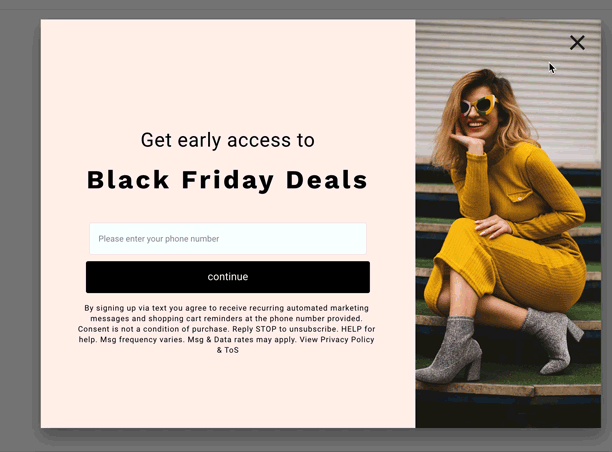The image size is (612, 452).
Task: Click the black continue button
Action: [228, 277]
